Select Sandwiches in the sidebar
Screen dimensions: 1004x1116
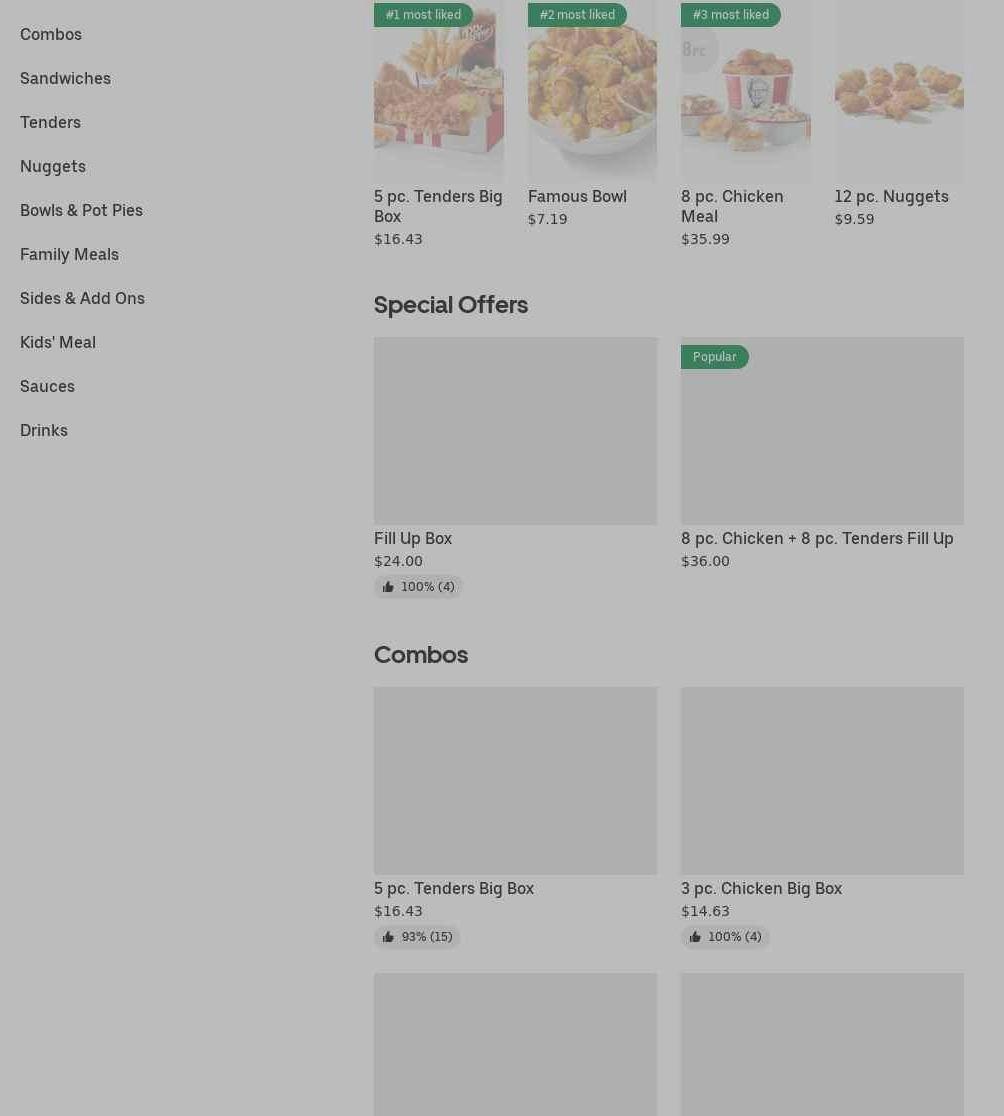coord(65,78)
